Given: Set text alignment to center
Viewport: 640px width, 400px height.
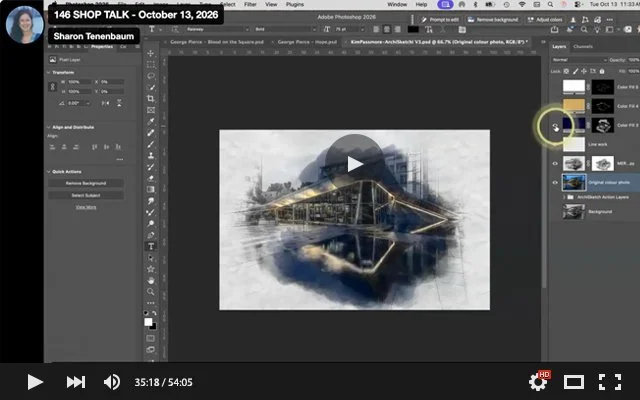Looking at the screenshot, I should (x=387, y=29).
